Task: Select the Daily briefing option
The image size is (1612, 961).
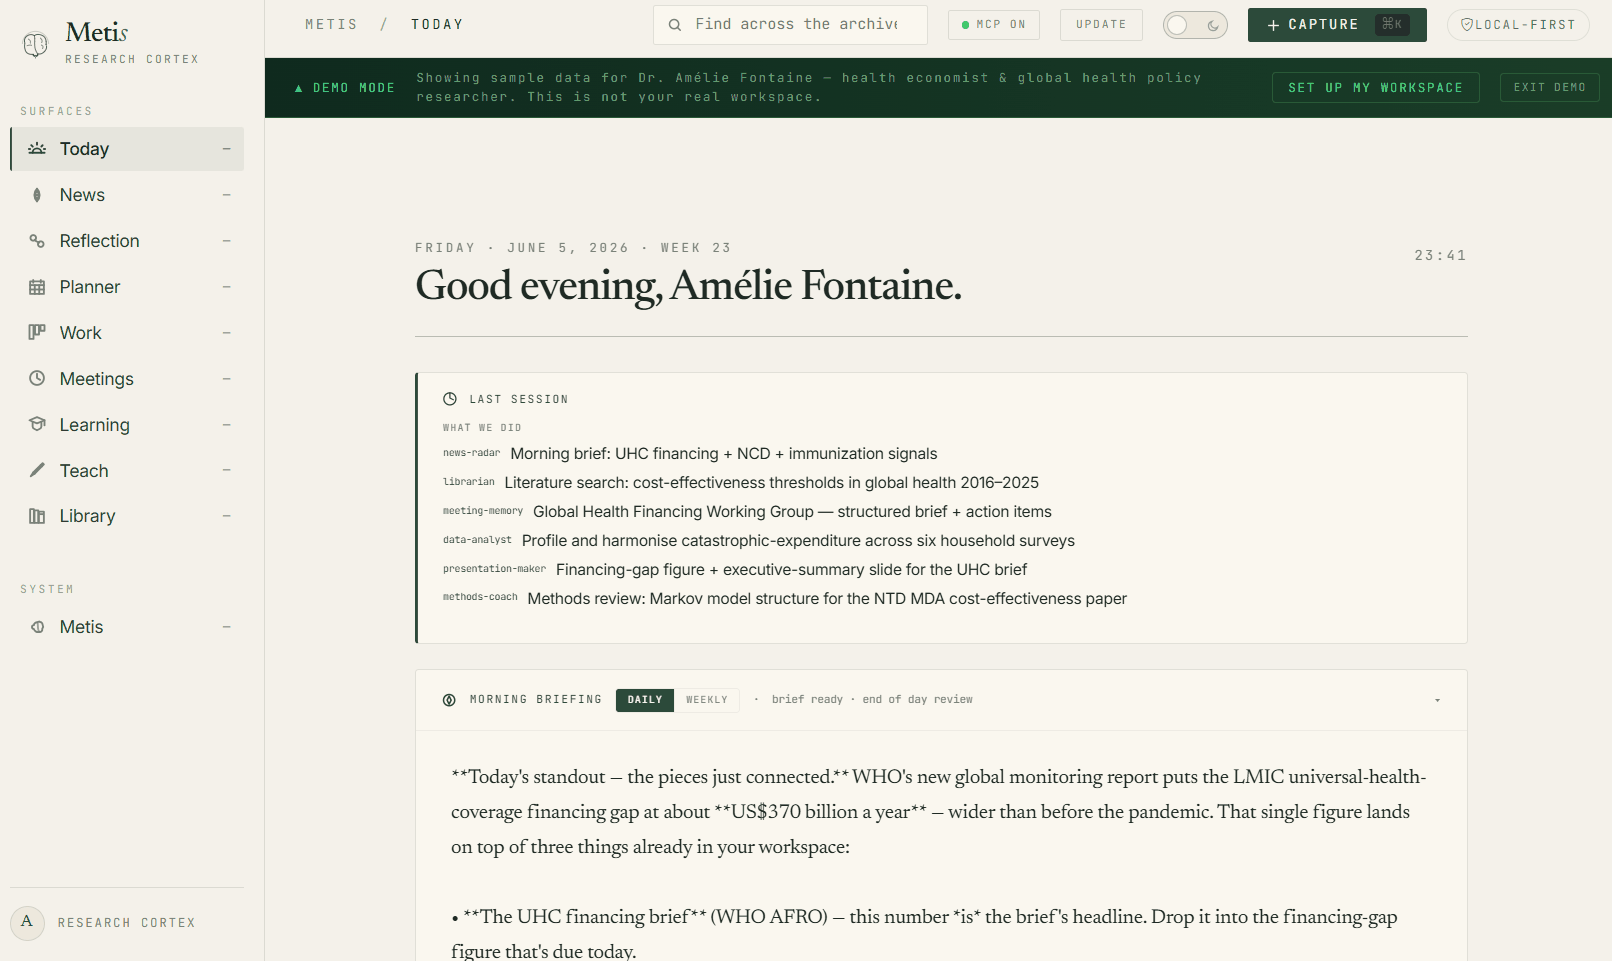Action: [x=645, y=700]
